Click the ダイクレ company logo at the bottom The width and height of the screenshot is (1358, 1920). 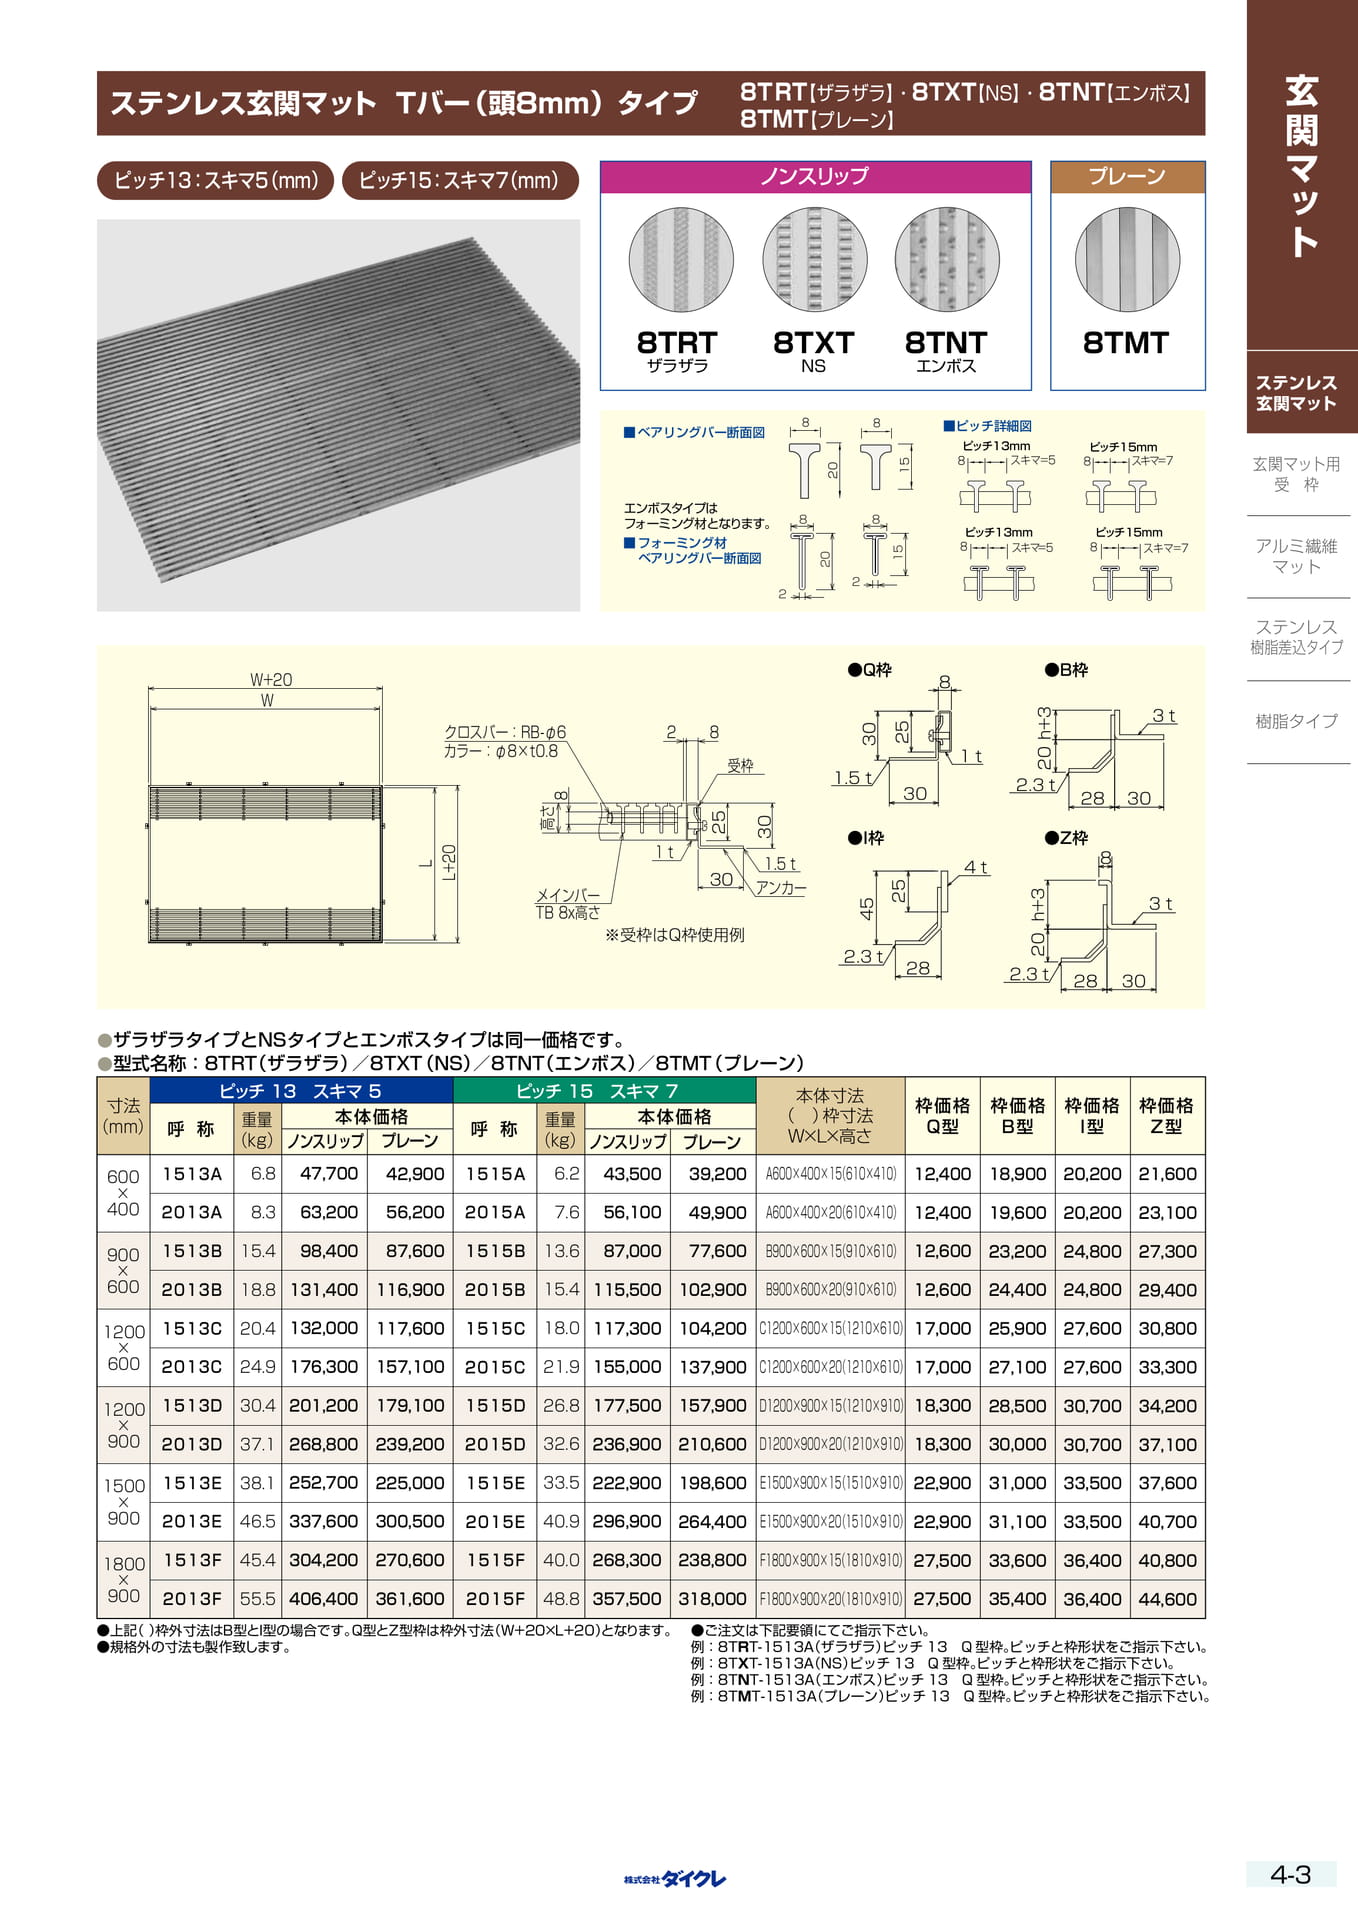coord(675,1879)
